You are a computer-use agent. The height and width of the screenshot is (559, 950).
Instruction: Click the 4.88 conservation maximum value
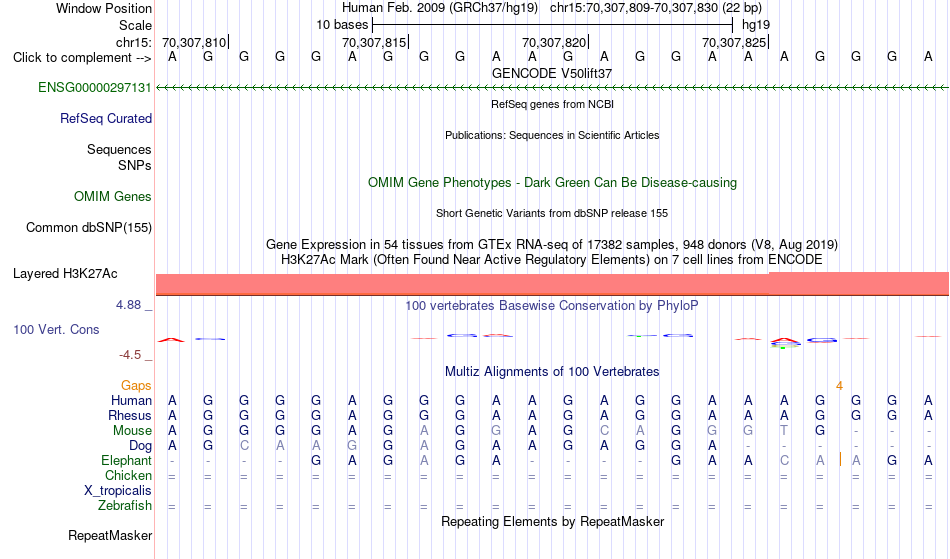tap(128, 305)
